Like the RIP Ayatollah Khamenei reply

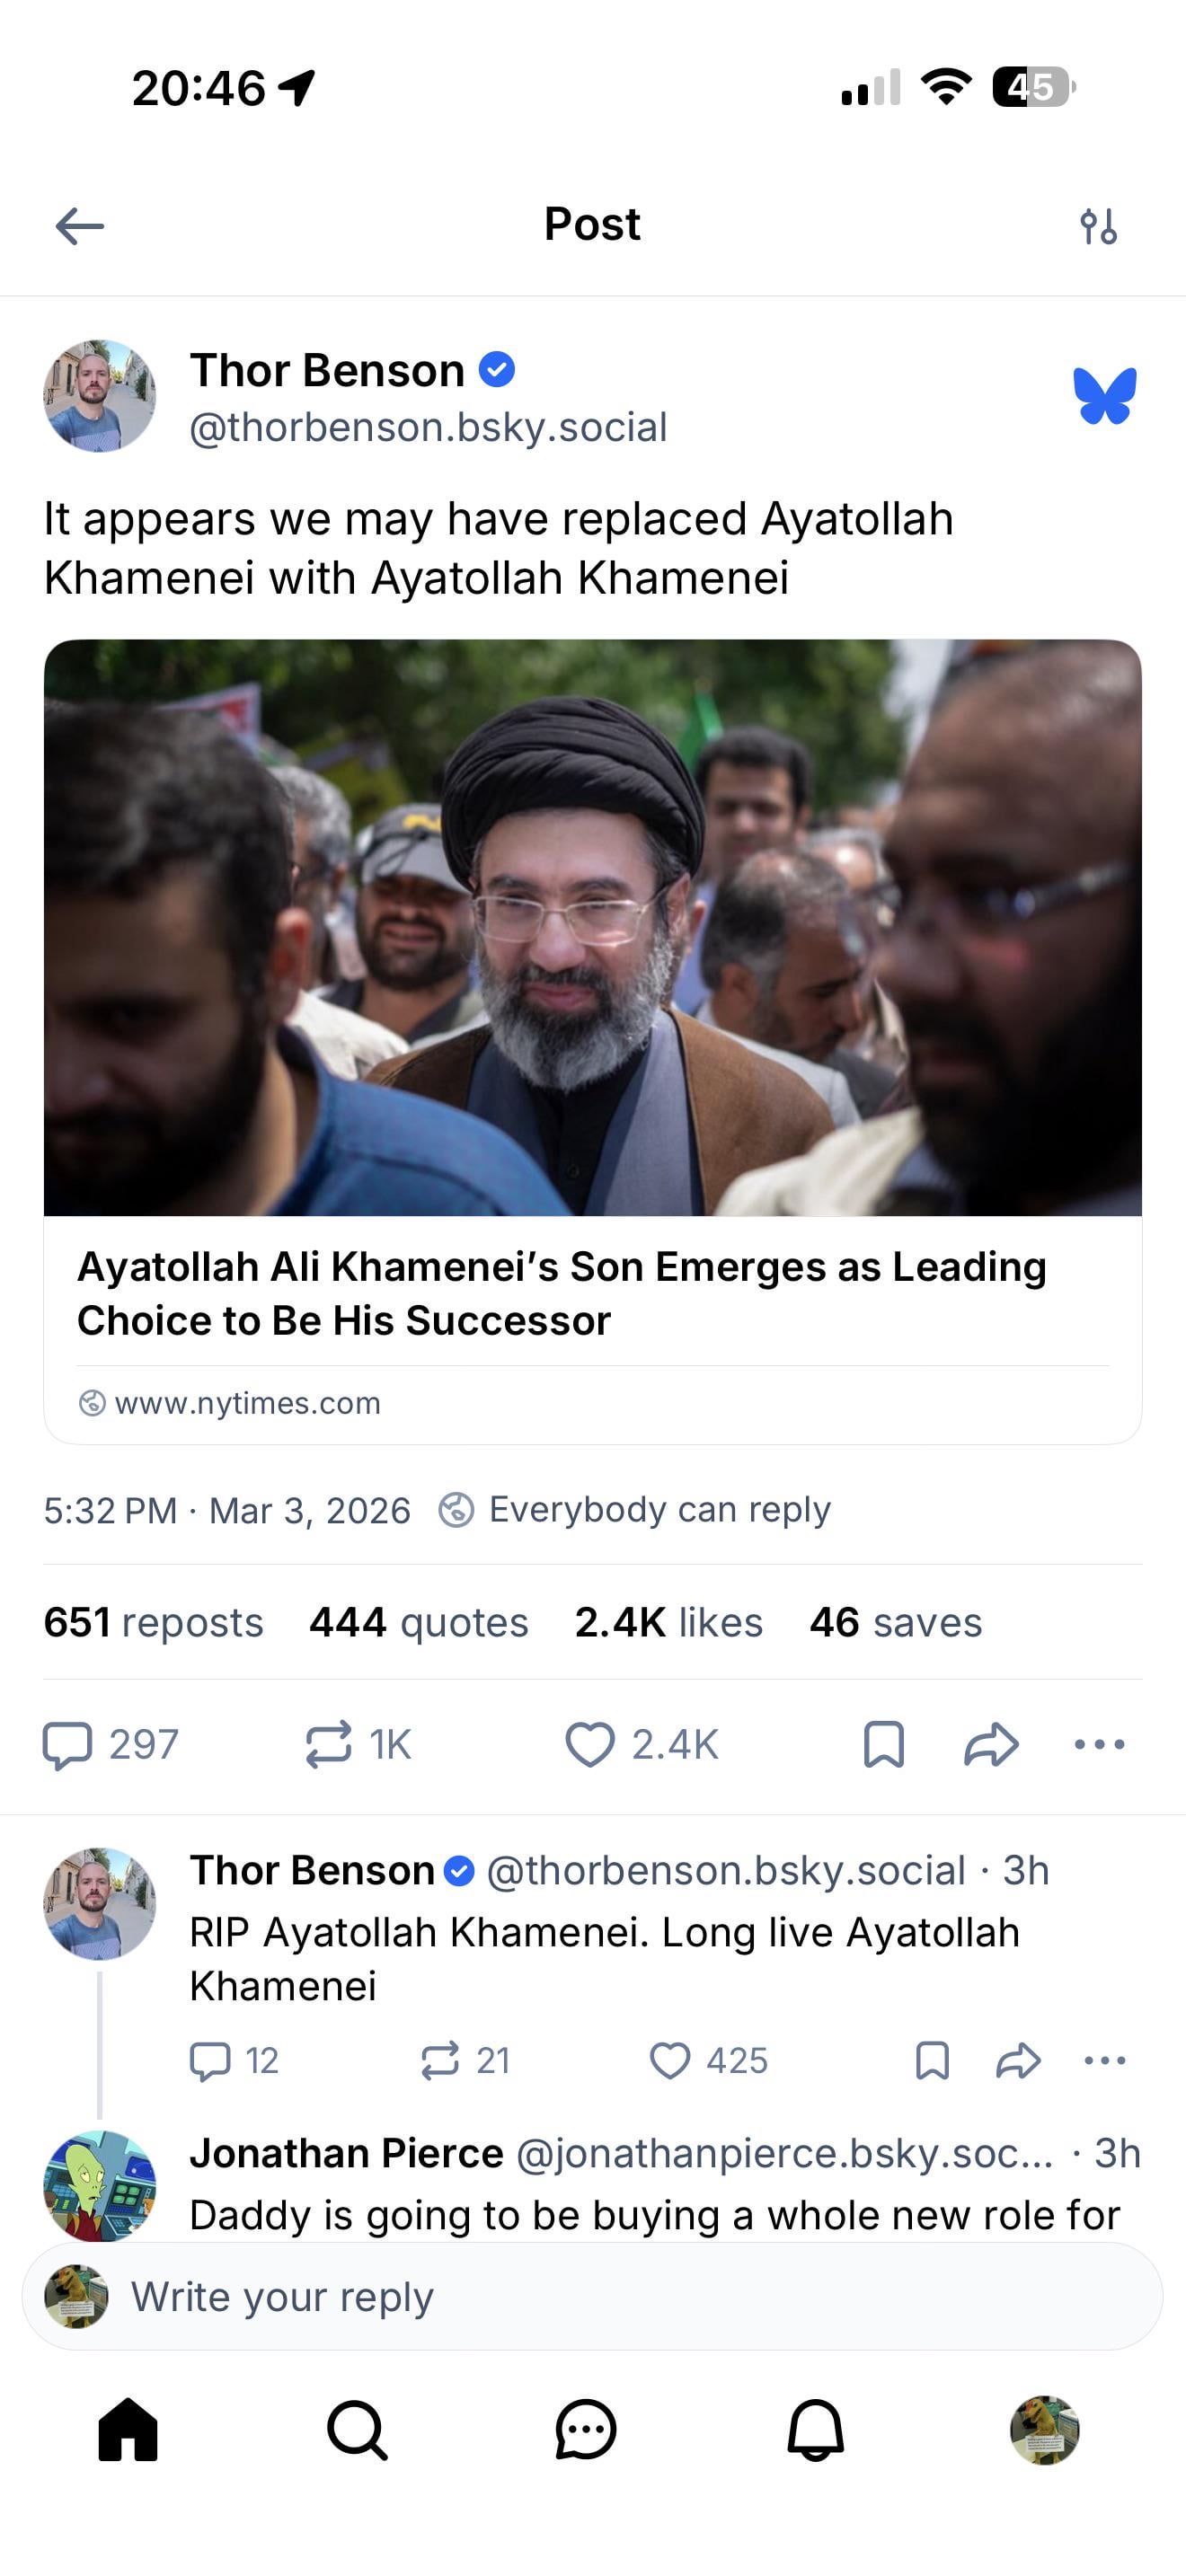pyautogui.click(x=709, y=2061)
